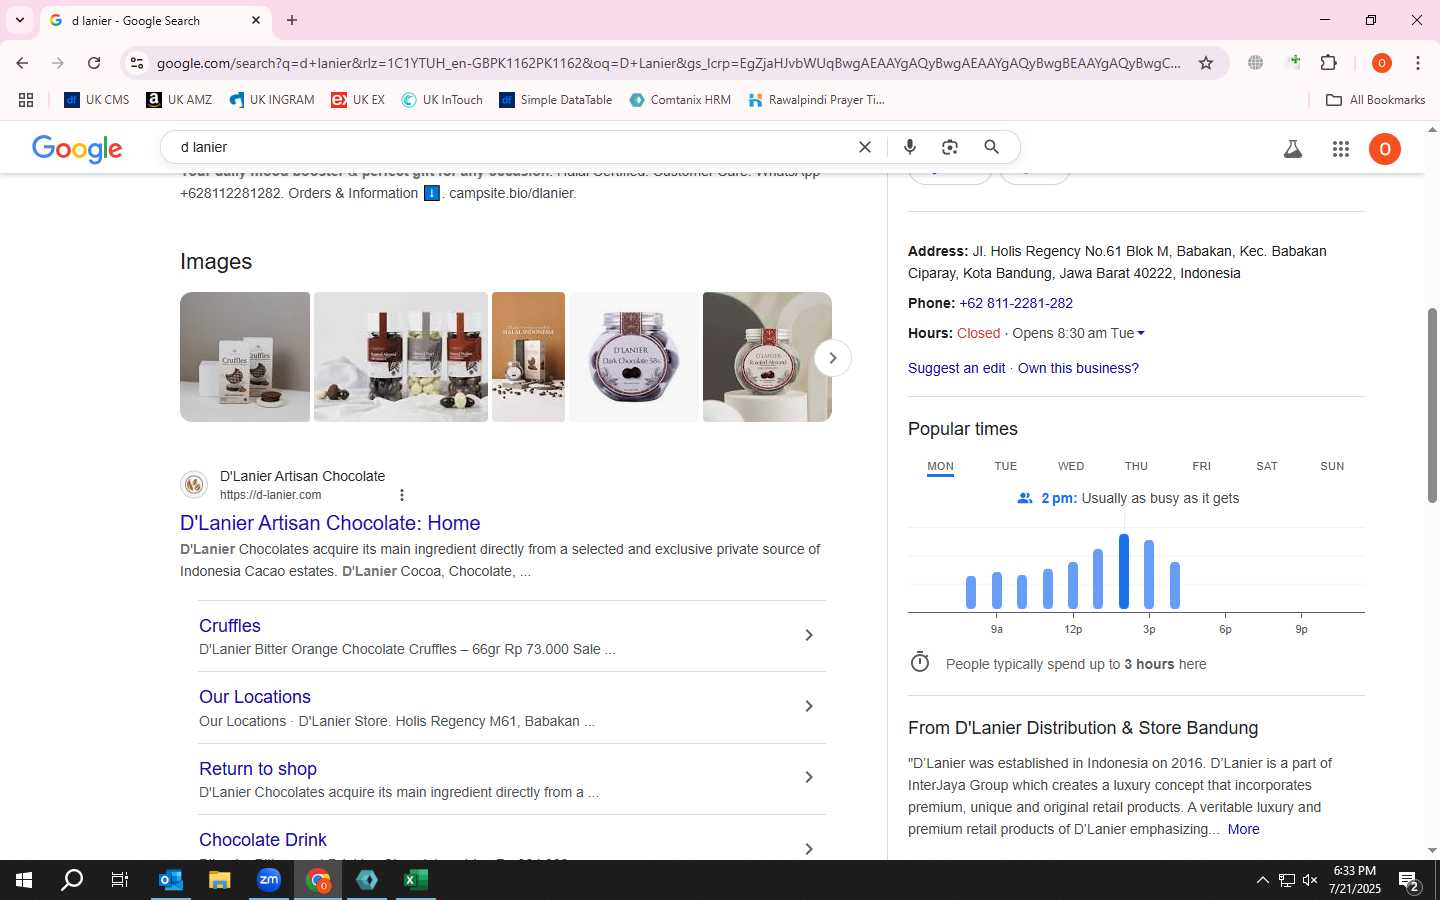This screenshot has height=900, width=1440.
Task: Open the Return to shop sitelink arrow
Action: pyautogui.click(x=809, y=777)
